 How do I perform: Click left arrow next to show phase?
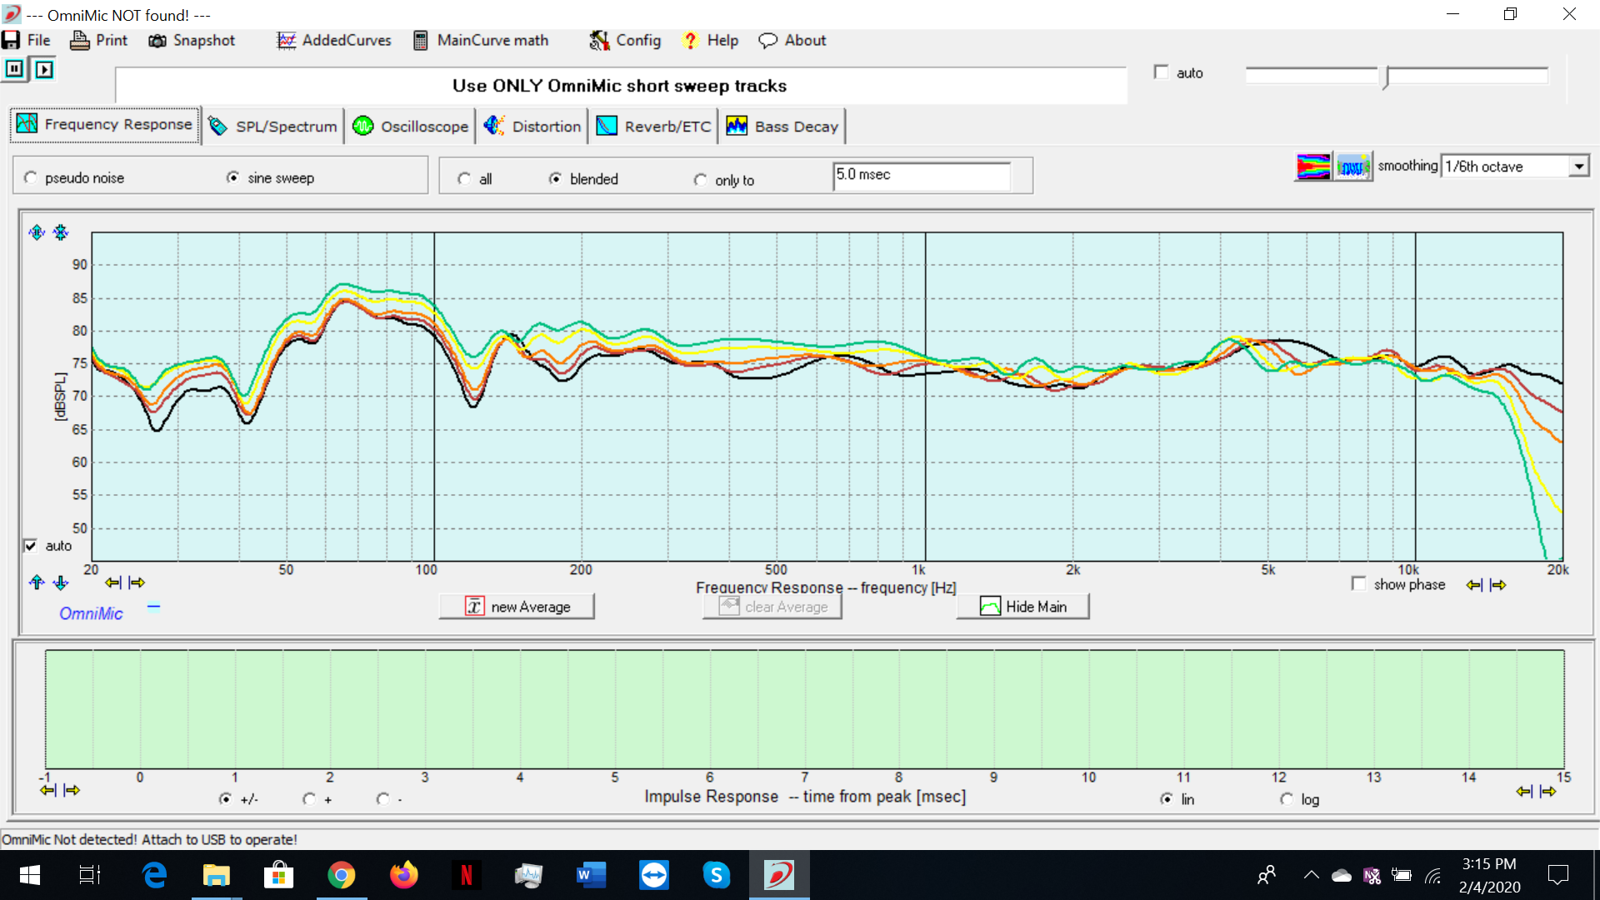coord(1474,585)
